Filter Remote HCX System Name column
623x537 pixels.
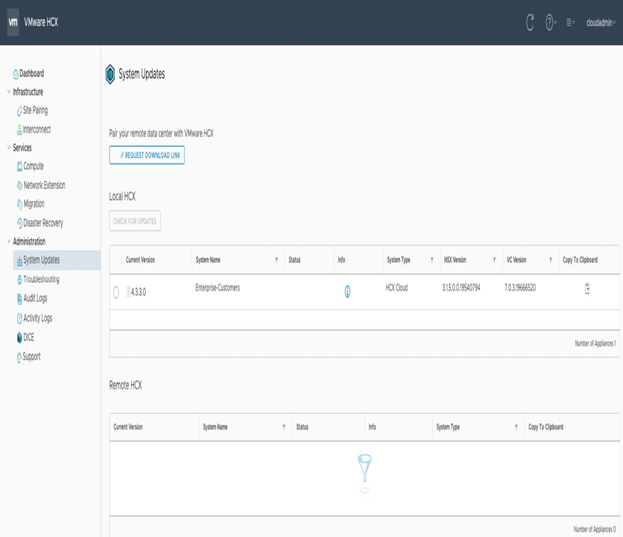284,427
